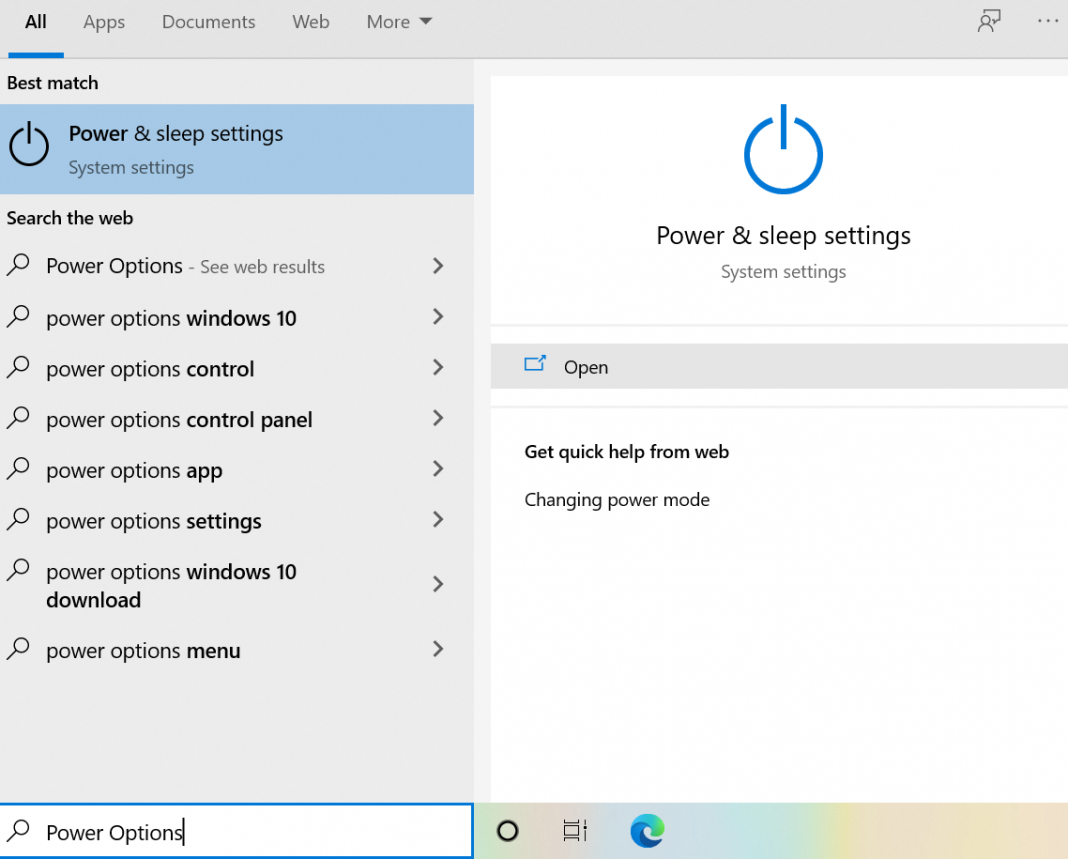Viewport: 1068px width, 859px height.
Task: Expand power options control panel suggestion
Action: pyautogui.click(x=437, y=419)
